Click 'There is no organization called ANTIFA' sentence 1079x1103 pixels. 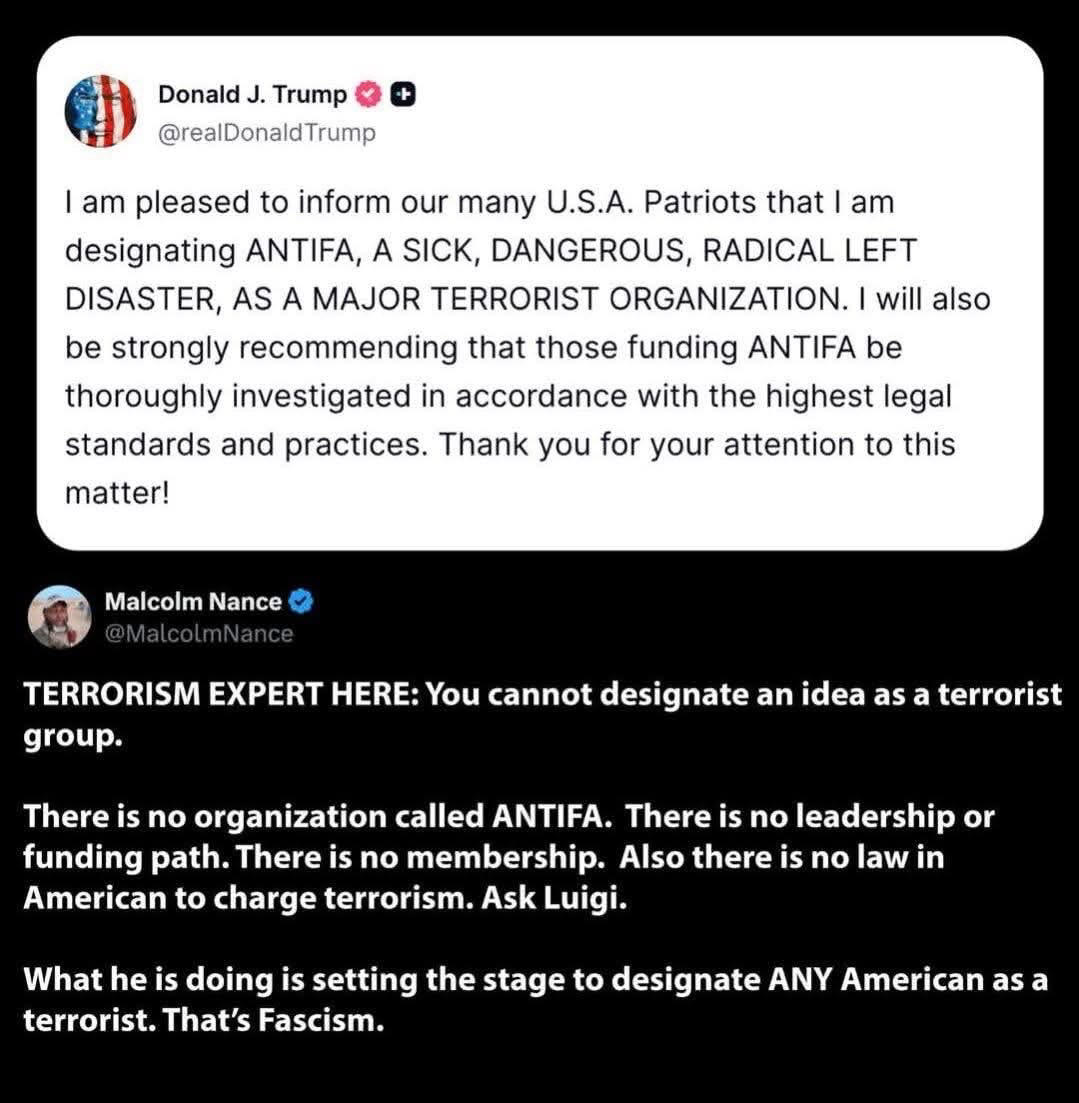tap(318, 817)
